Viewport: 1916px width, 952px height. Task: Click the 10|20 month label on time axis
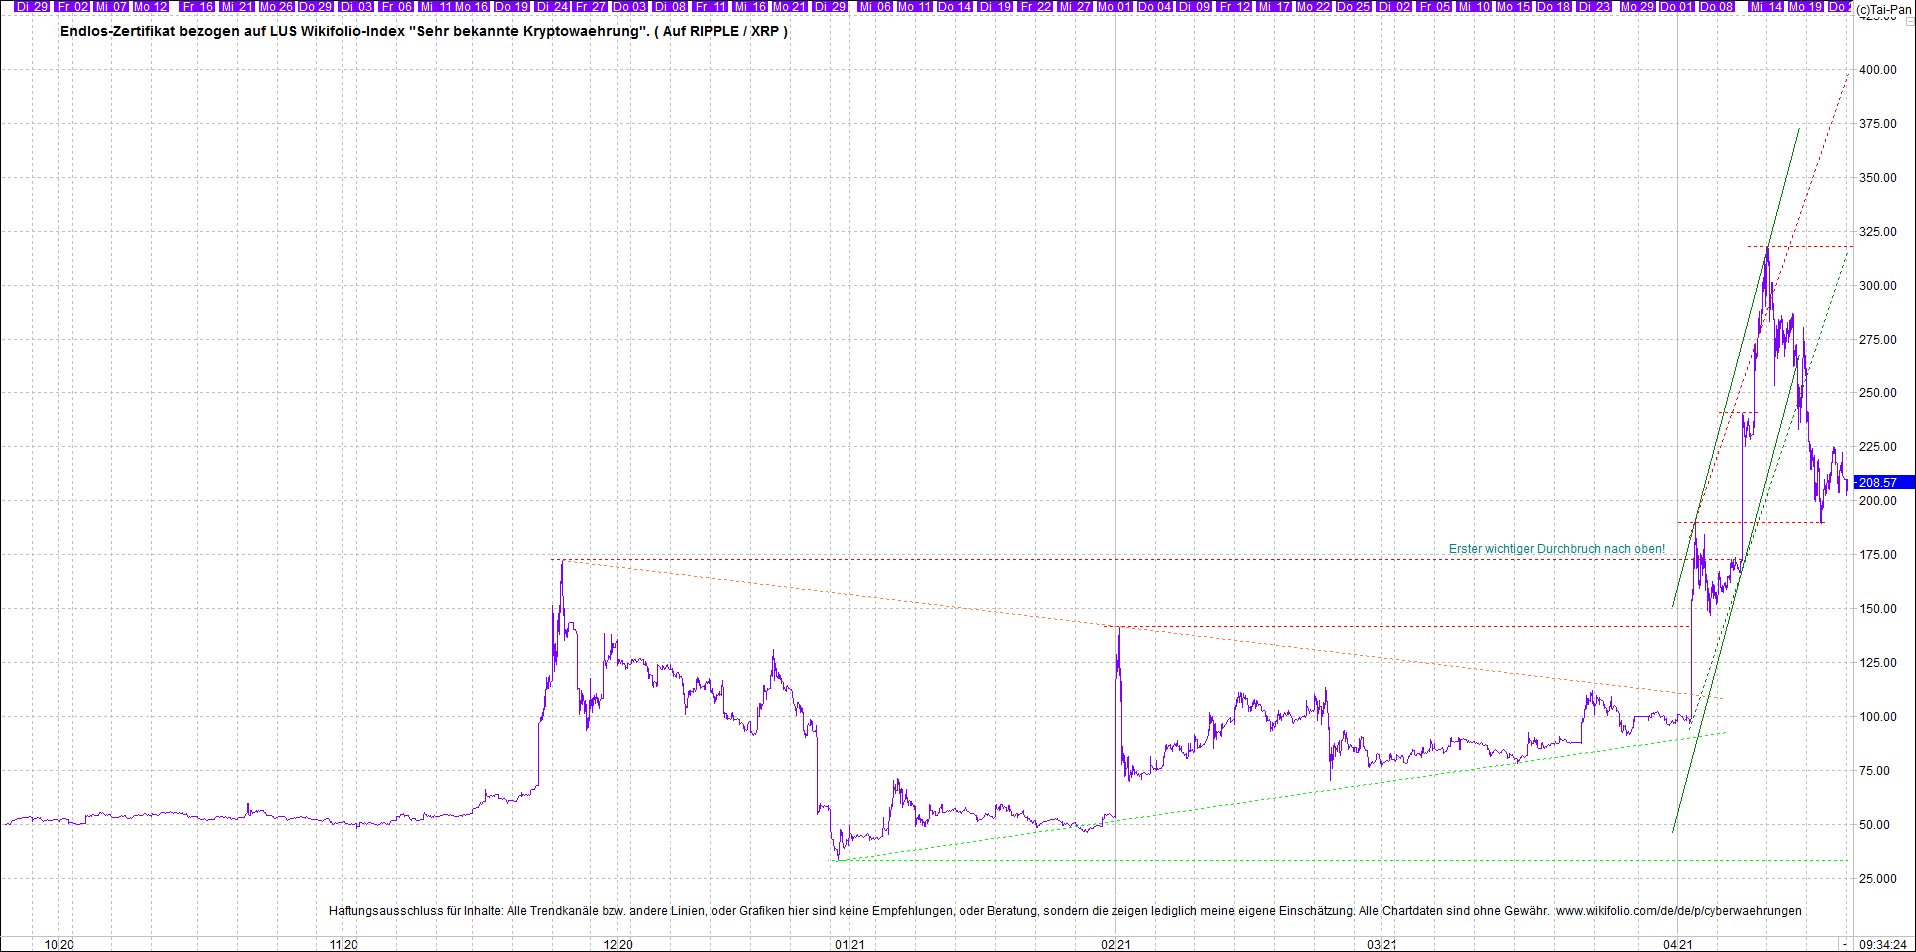tap(60, 944)
